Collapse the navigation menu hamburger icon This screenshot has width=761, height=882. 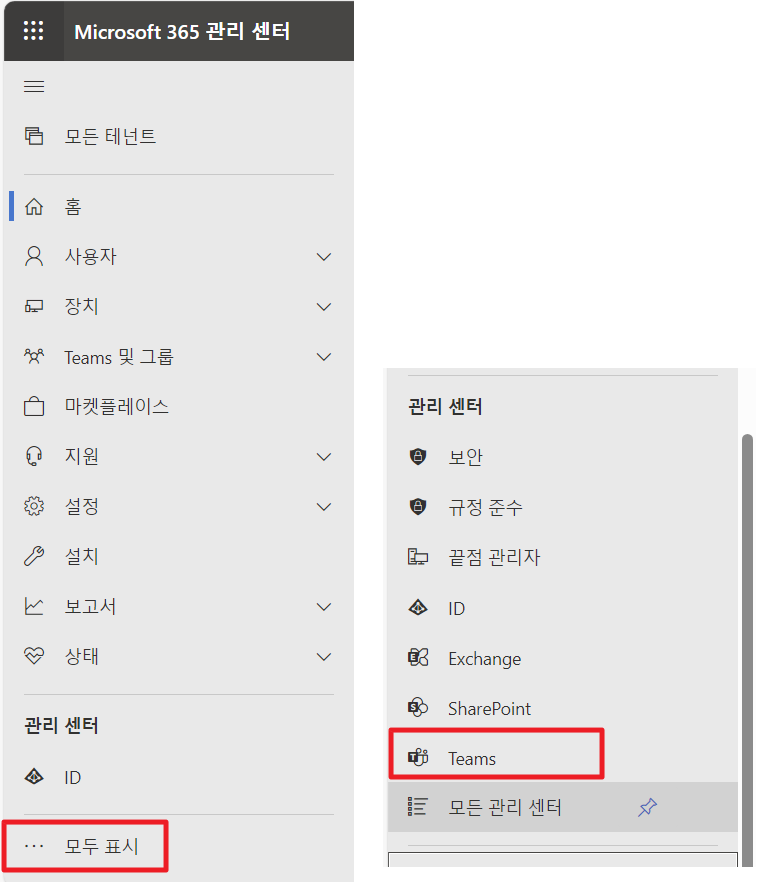pos(34,86)
